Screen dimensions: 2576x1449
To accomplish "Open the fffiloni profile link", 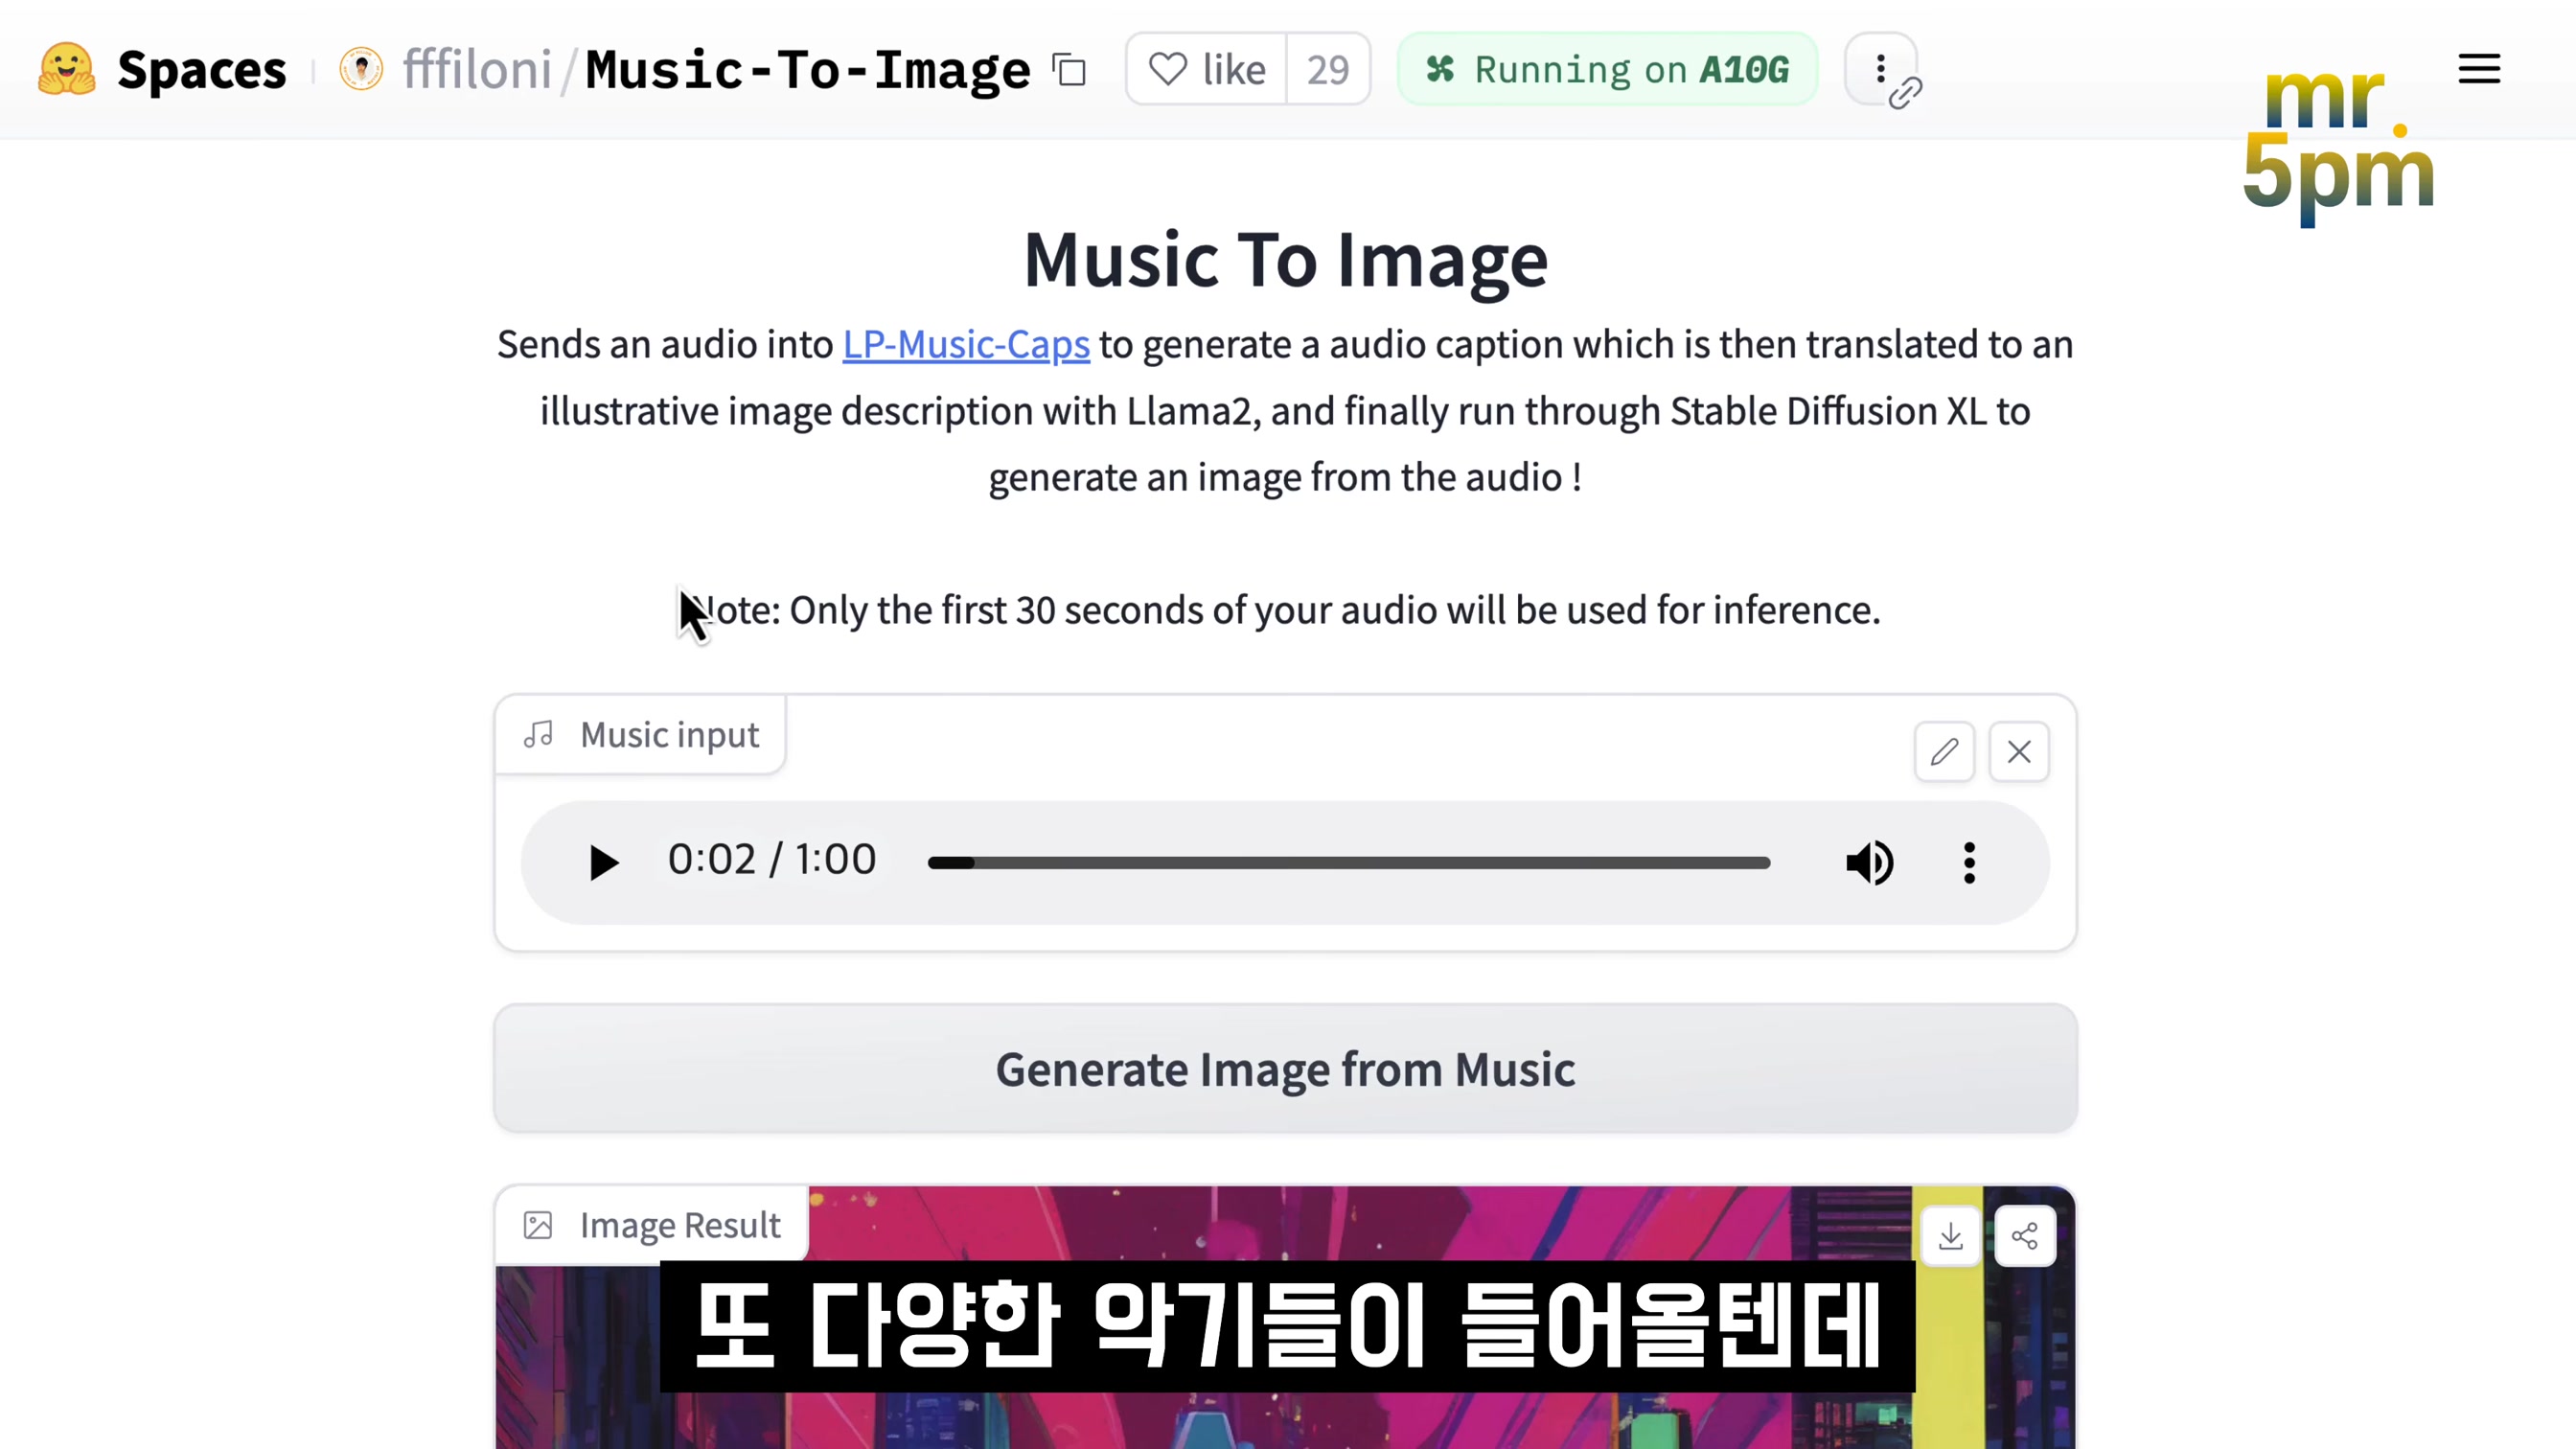I will click(477, 69).
